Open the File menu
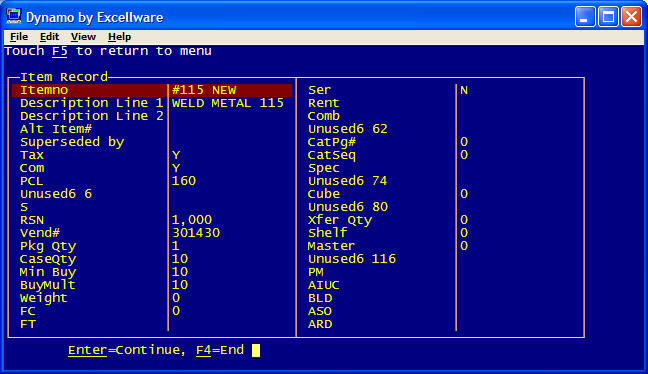Viewport: 648px width, 374px height. [x=19, y=37]
